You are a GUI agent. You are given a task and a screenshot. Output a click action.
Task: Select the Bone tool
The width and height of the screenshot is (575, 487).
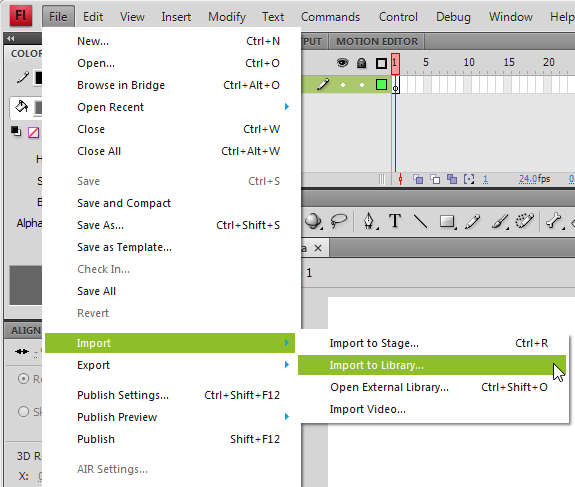553,221
